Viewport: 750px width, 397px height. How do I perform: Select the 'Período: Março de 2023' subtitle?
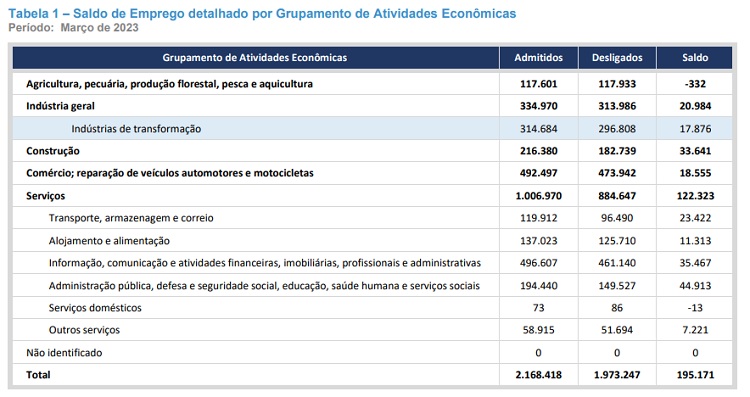click(x=73, y=28)
